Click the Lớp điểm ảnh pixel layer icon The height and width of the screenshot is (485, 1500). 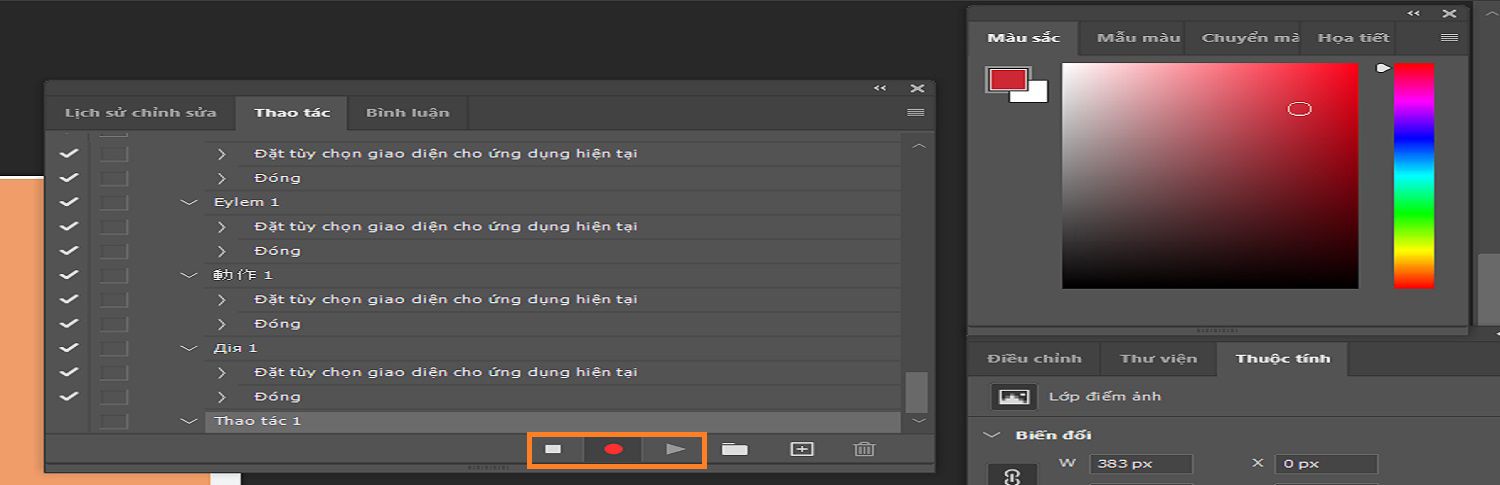coord(1014,397)
